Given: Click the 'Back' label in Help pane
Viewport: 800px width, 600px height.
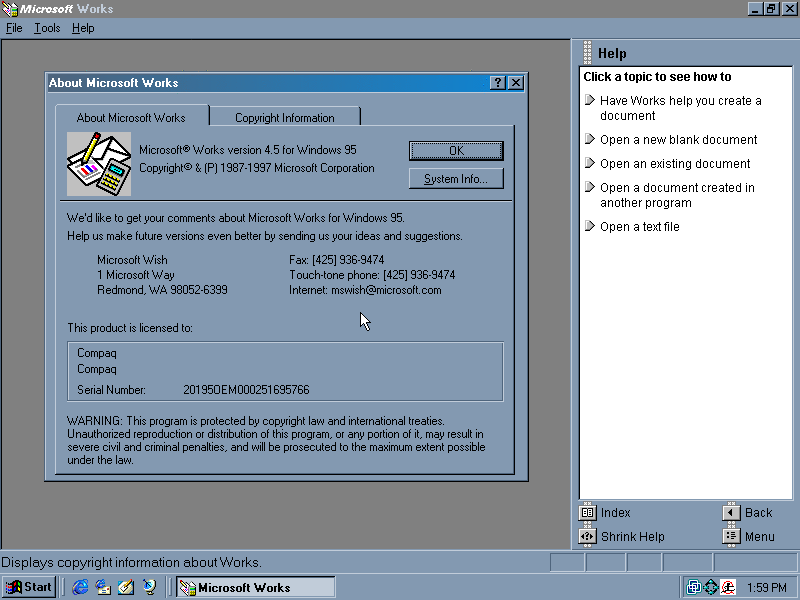Looking at the screenshot, I should pos(759,512).
